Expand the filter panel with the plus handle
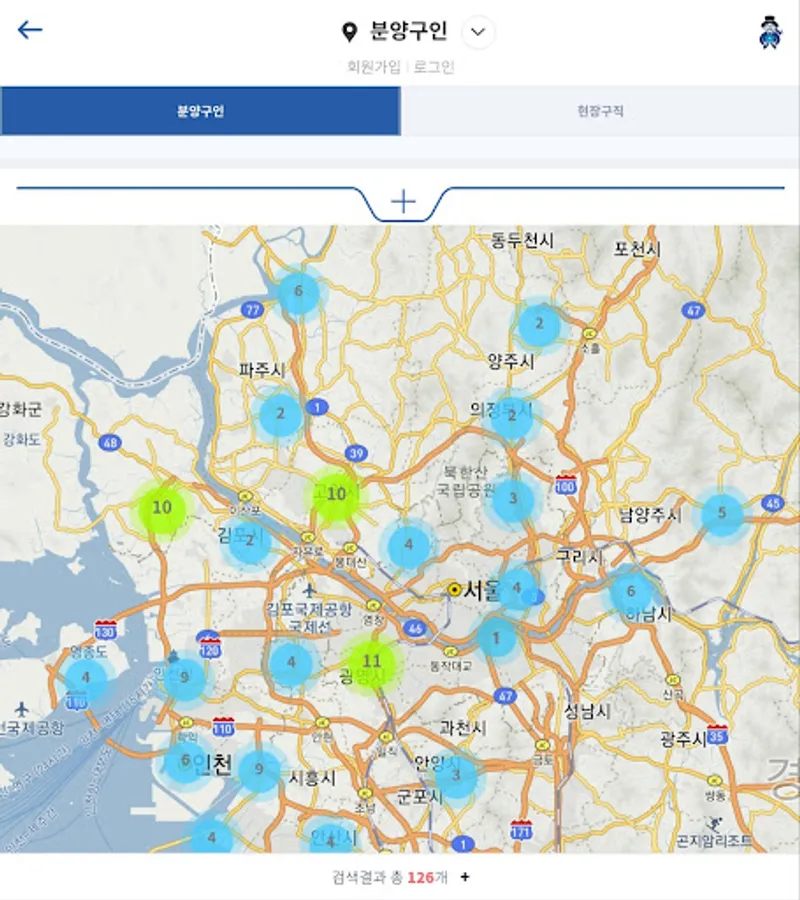The image size is (800, 900). click(403, 202)
